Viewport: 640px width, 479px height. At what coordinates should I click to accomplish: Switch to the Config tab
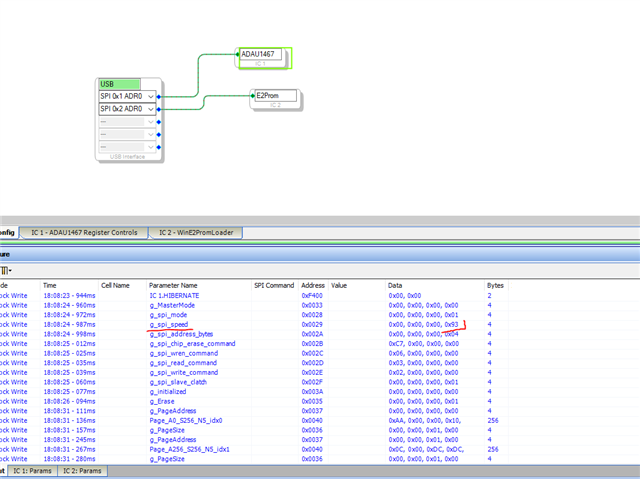pos(8,233)
